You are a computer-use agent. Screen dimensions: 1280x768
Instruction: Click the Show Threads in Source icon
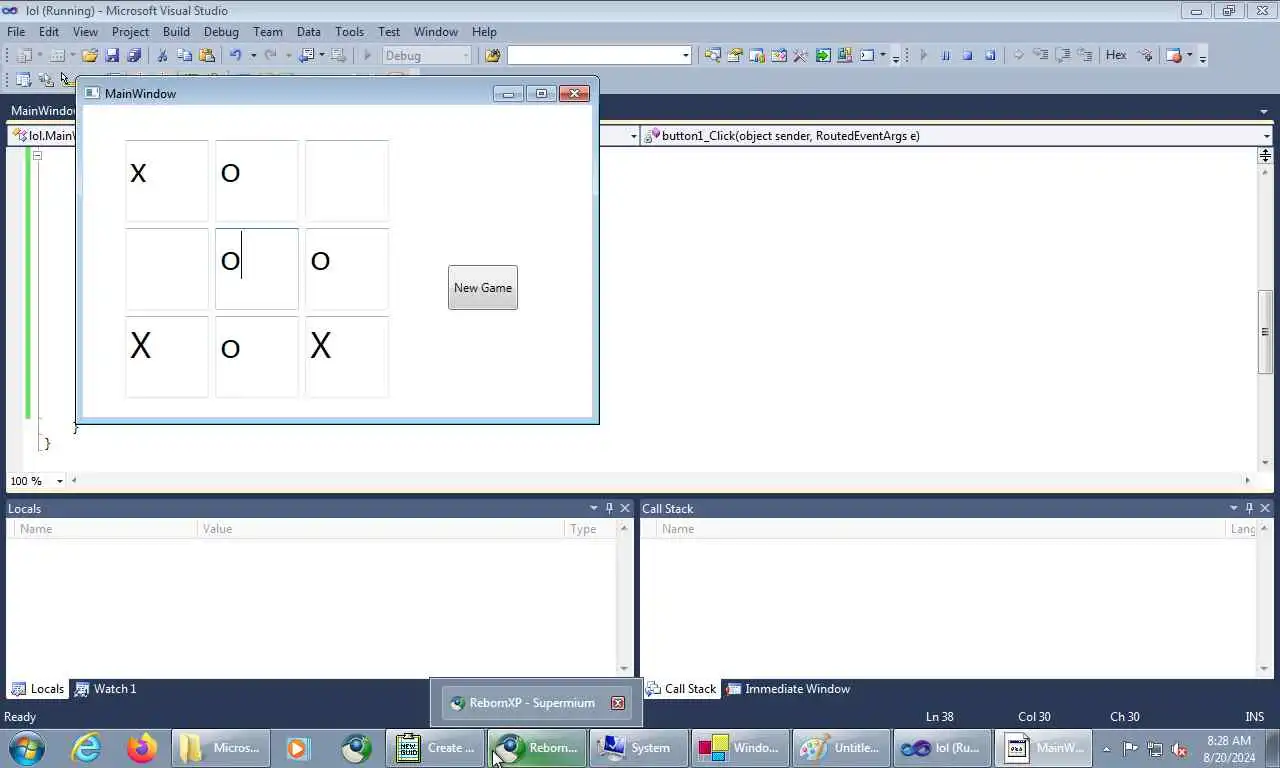[1146, 56]
